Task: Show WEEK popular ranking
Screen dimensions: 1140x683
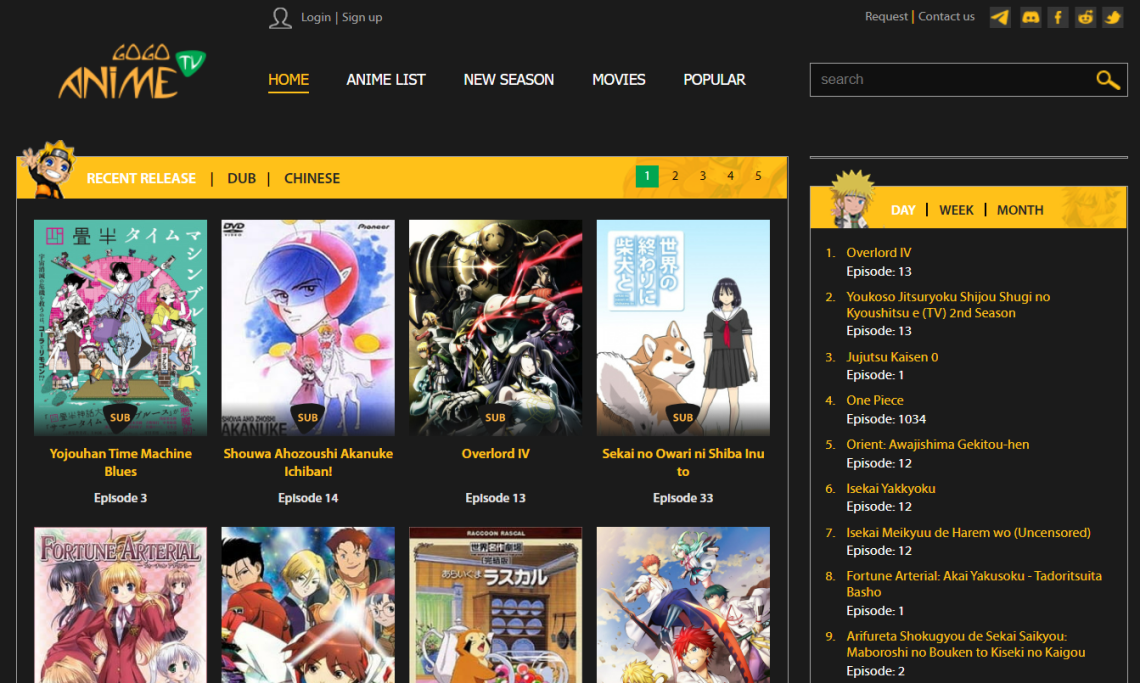Action: click(x=956, y=210)
